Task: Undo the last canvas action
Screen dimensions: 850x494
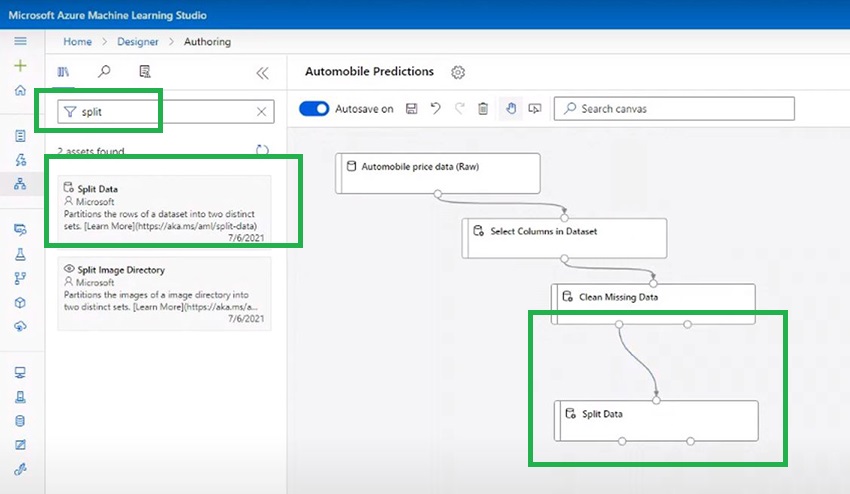Action: click(435, 108)
